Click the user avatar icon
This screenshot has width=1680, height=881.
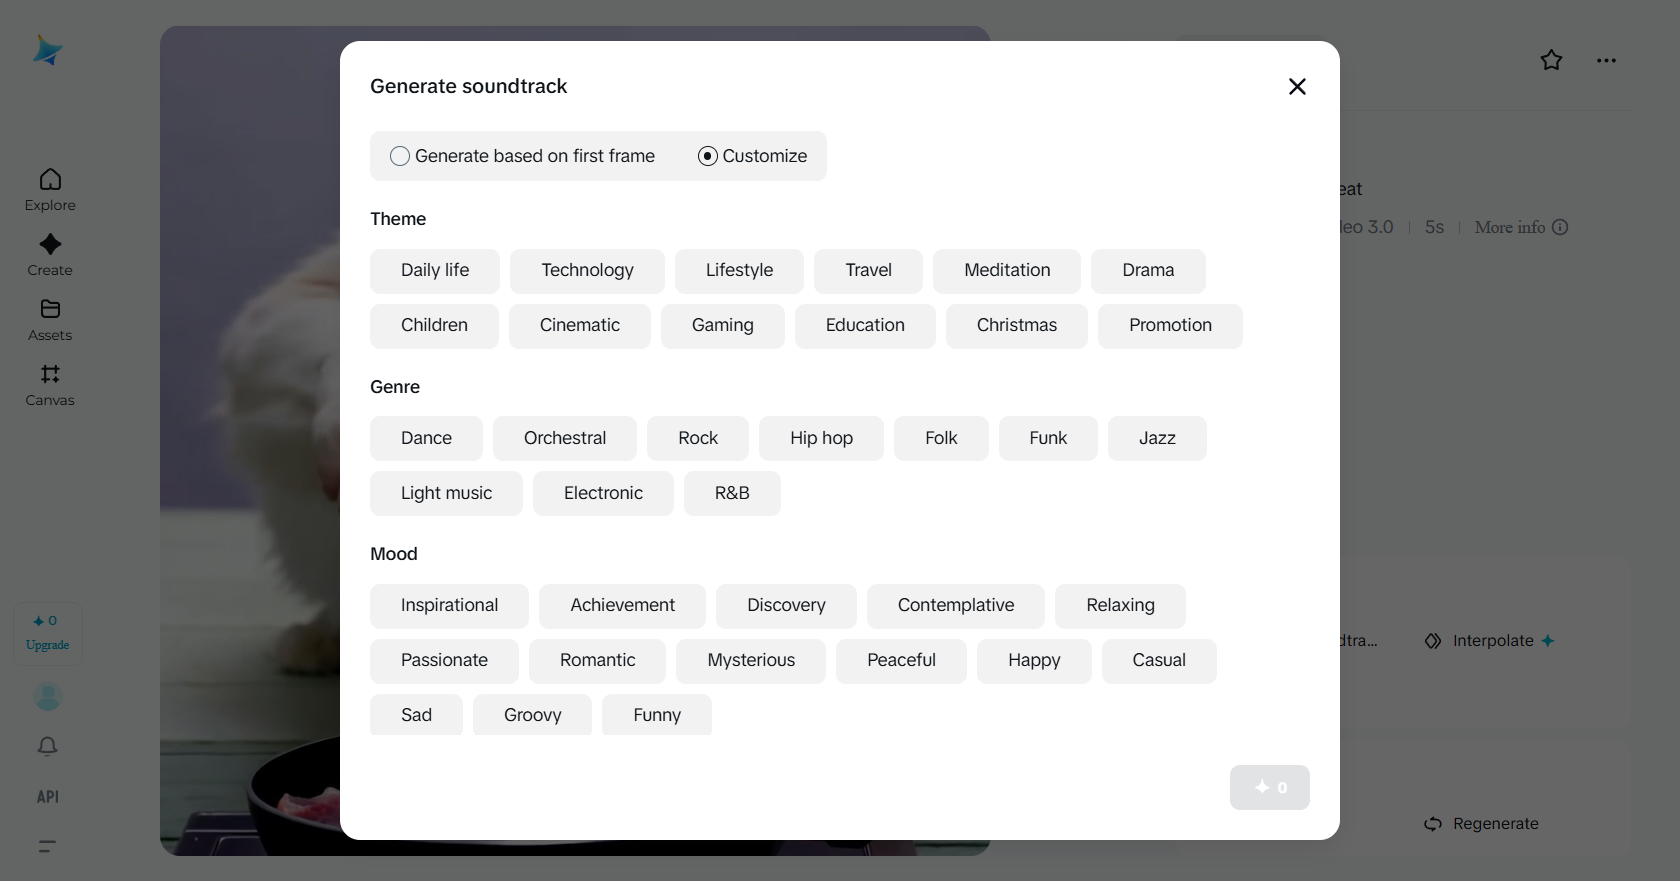pyautogui.click(x=48, y=697)
